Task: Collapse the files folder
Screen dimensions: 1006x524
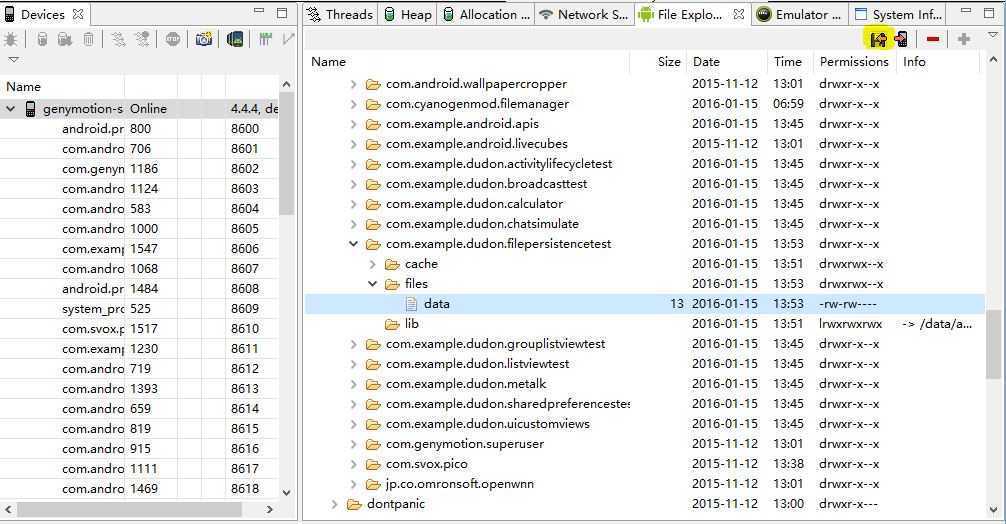Action: 372,283
